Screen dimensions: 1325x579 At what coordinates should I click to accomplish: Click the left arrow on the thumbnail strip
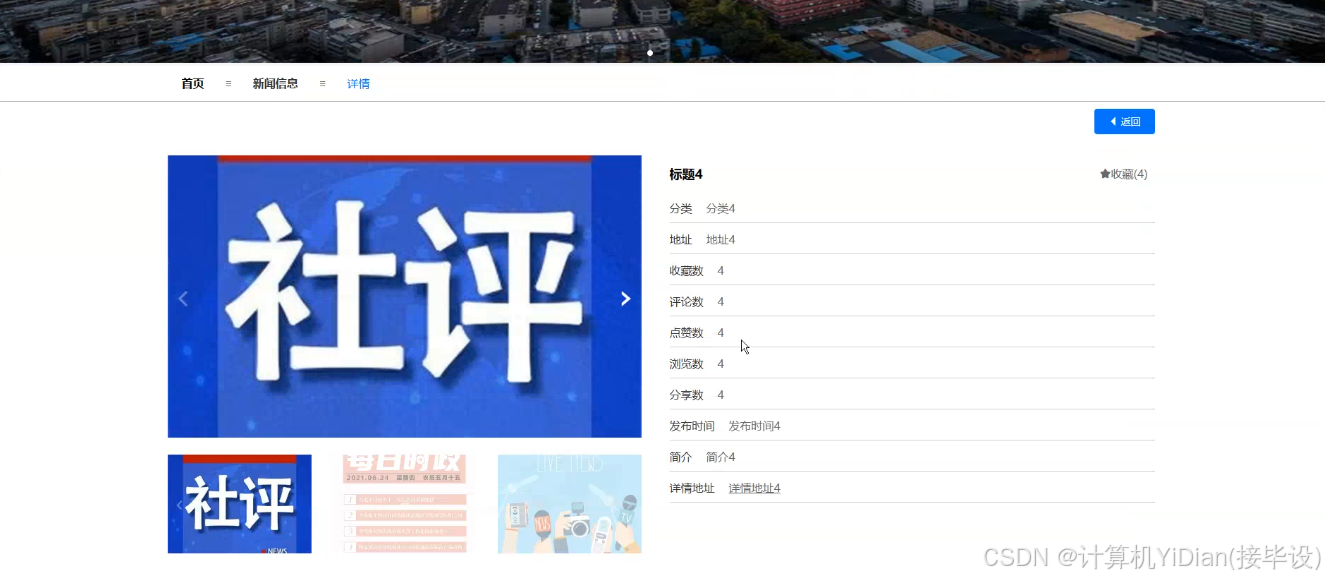point(180,504)
